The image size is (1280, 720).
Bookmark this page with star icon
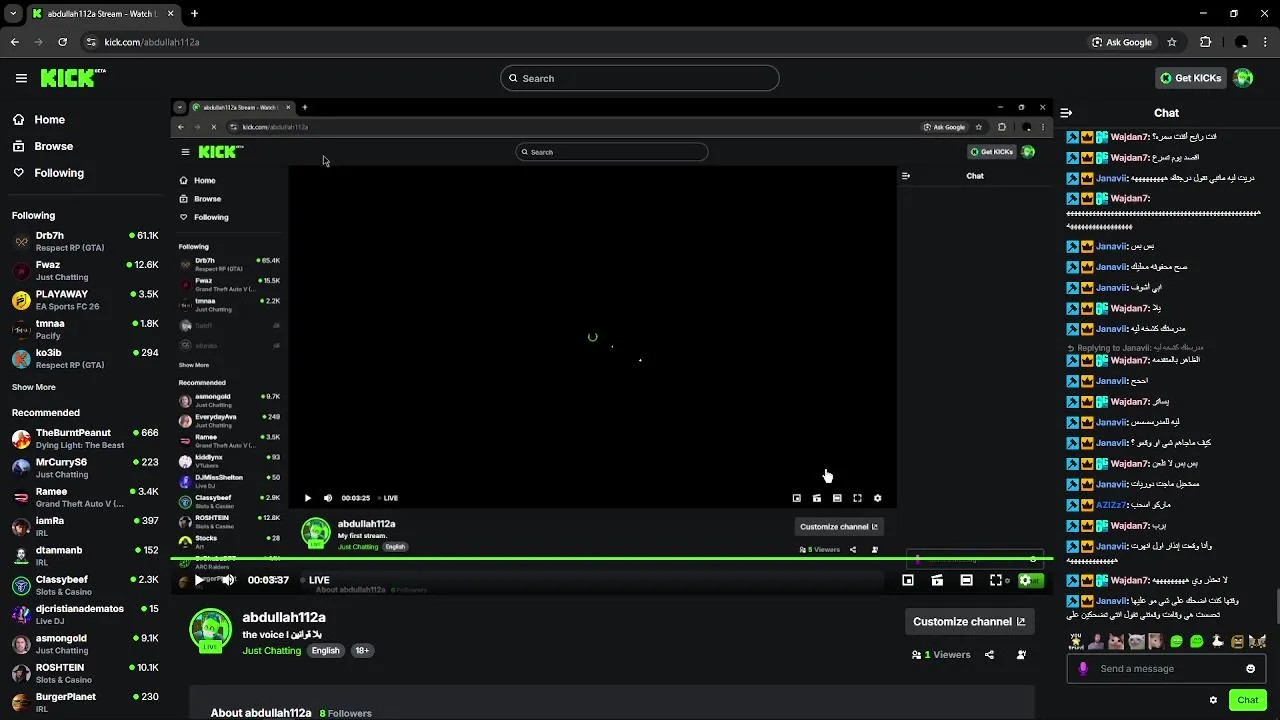pos(1172,42)
